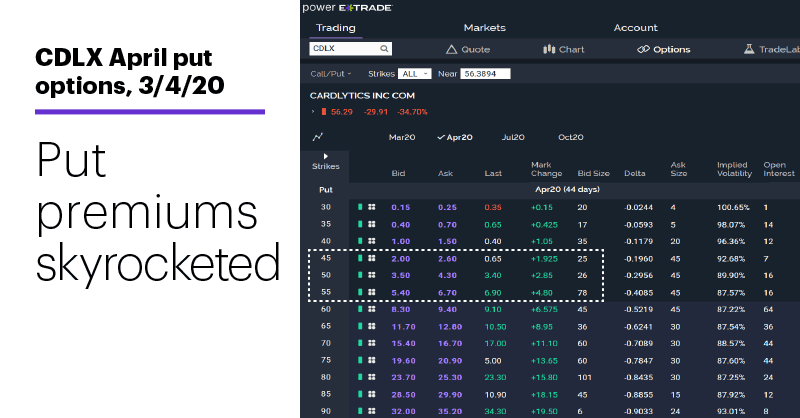Select the Oct20 expiration
Image resolution: width=800 pixels, height=418 pixels.
coord(571,137)
